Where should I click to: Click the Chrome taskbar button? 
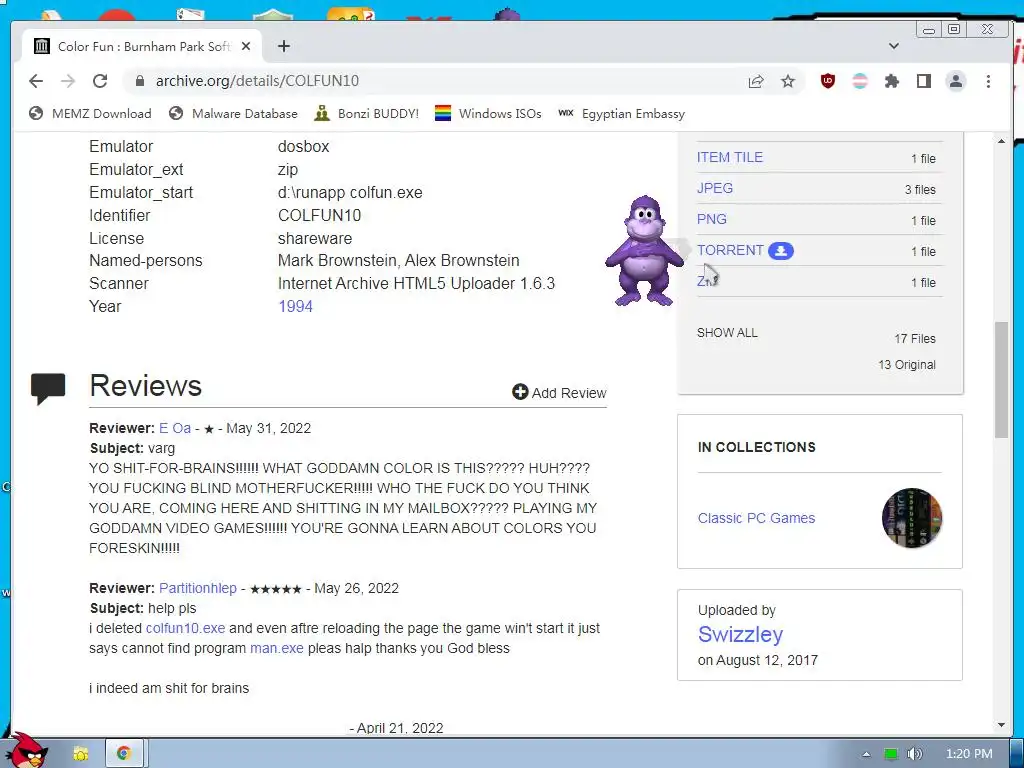coord(124,754)
